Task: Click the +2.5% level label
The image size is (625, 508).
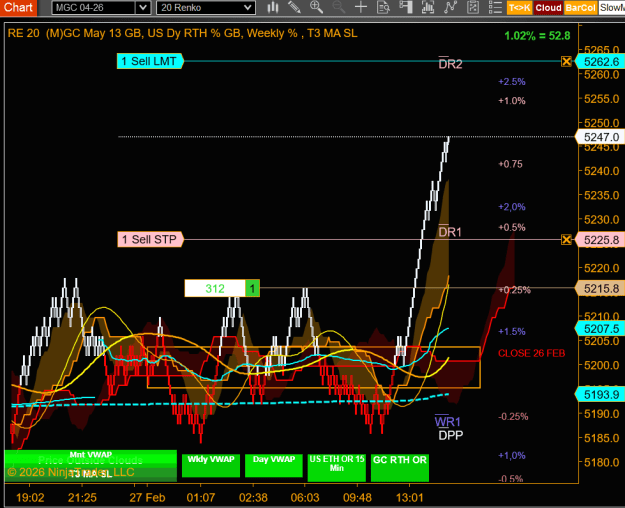Action: click(512, 82)
